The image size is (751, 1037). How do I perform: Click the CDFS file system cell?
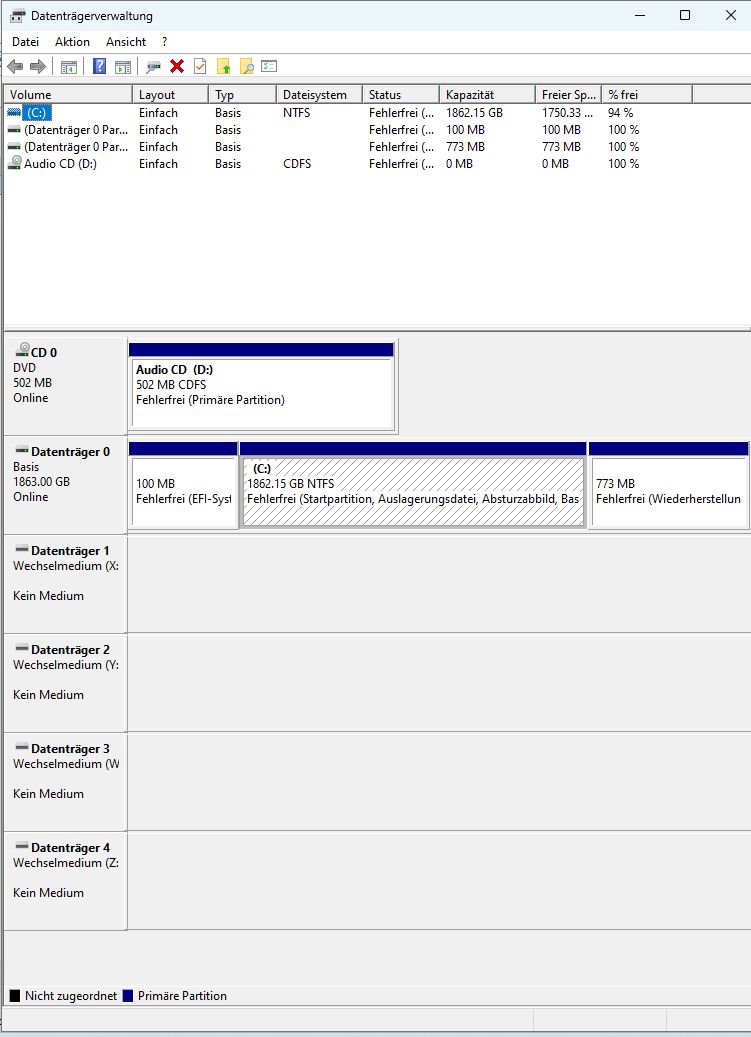coord(297,163)
